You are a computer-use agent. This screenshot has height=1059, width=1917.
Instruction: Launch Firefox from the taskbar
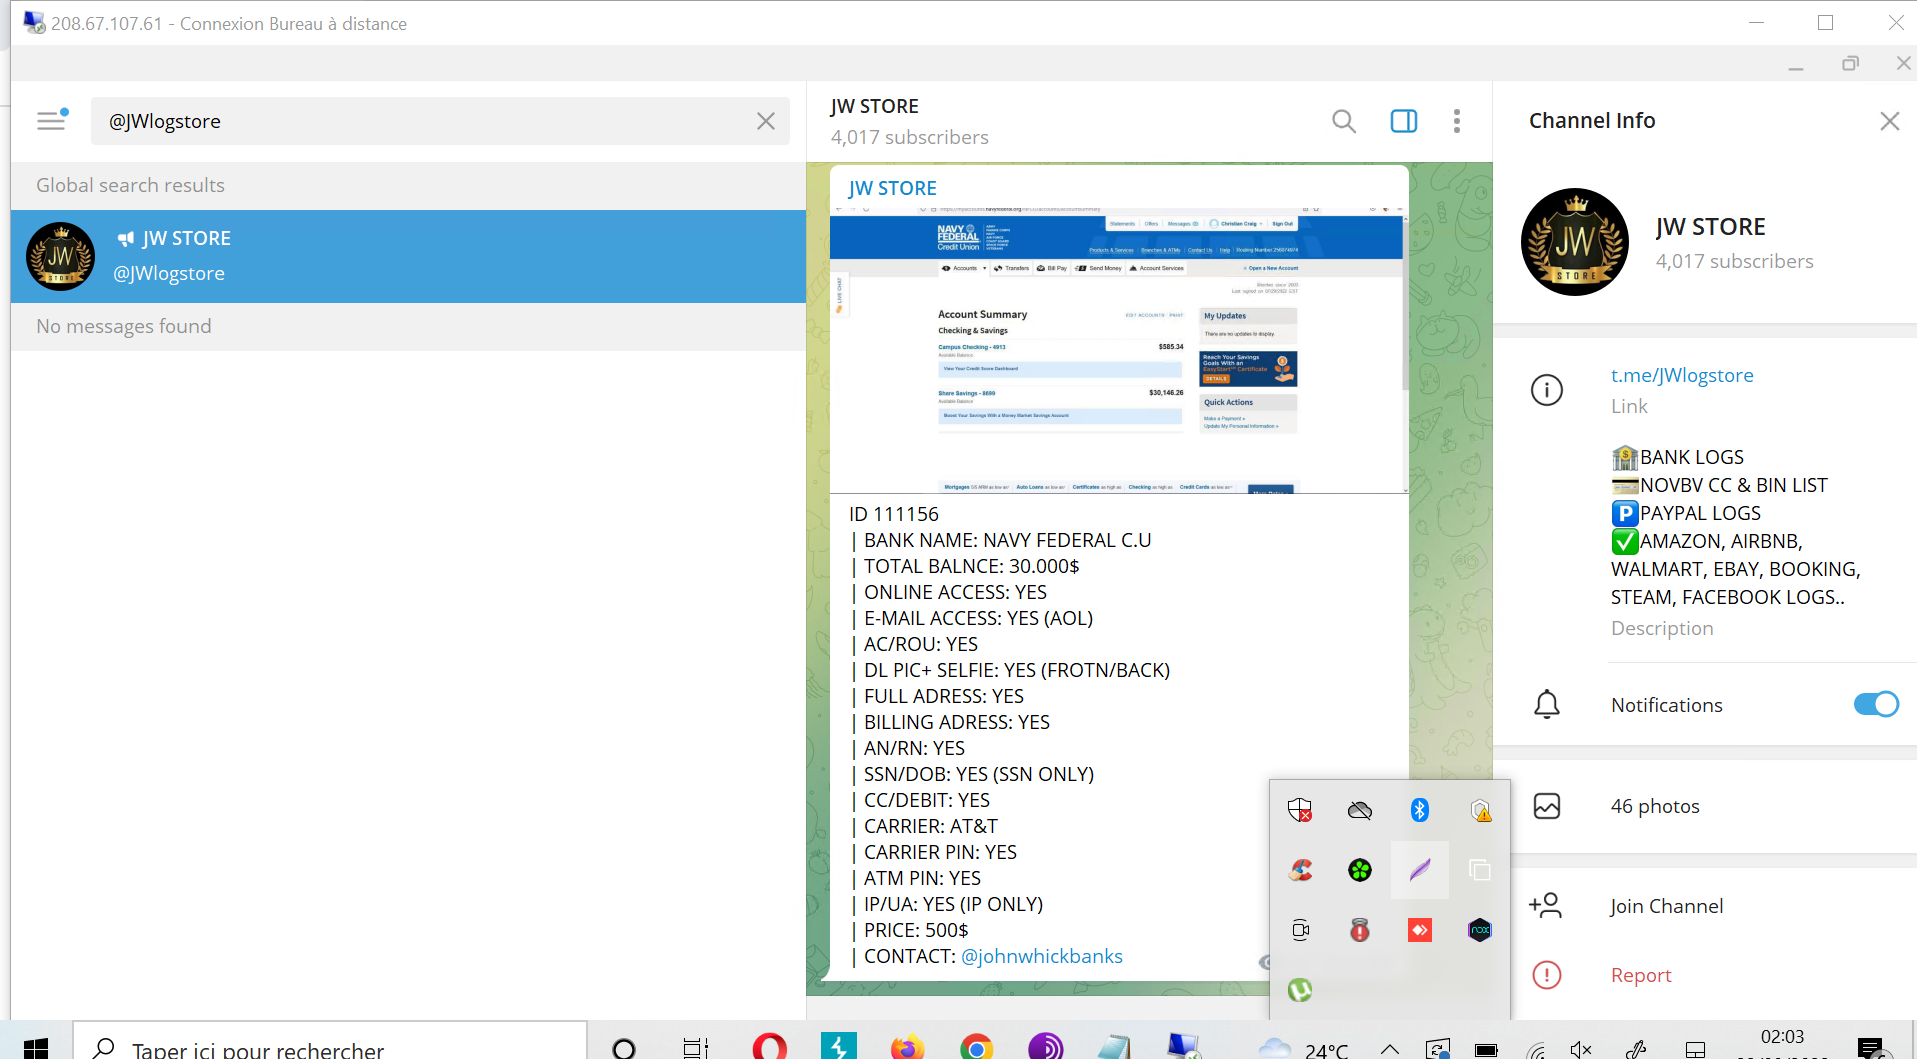click(x=907, y=1047)
